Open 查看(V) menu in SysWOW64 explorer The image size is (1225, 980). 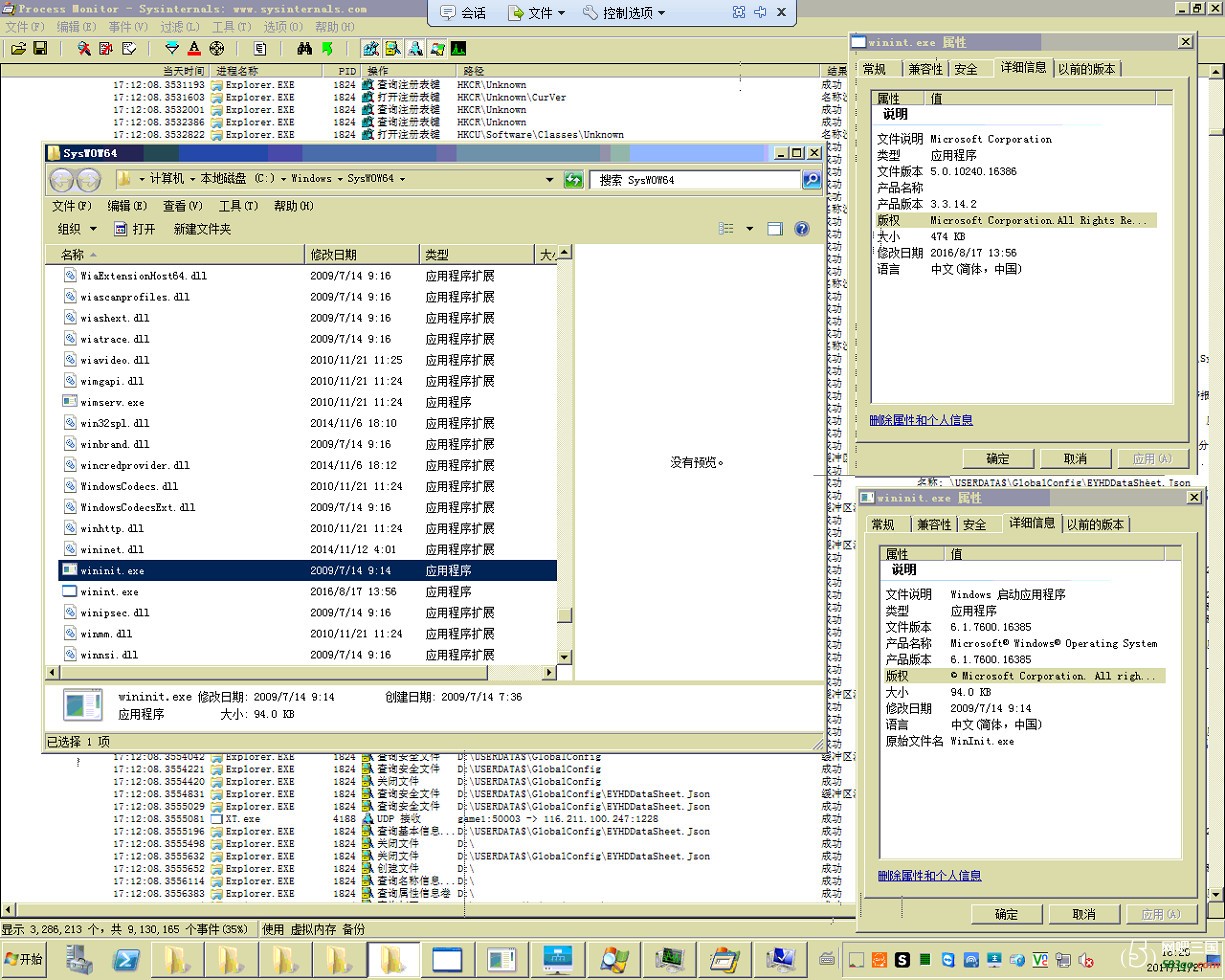(x=183, y=206)
